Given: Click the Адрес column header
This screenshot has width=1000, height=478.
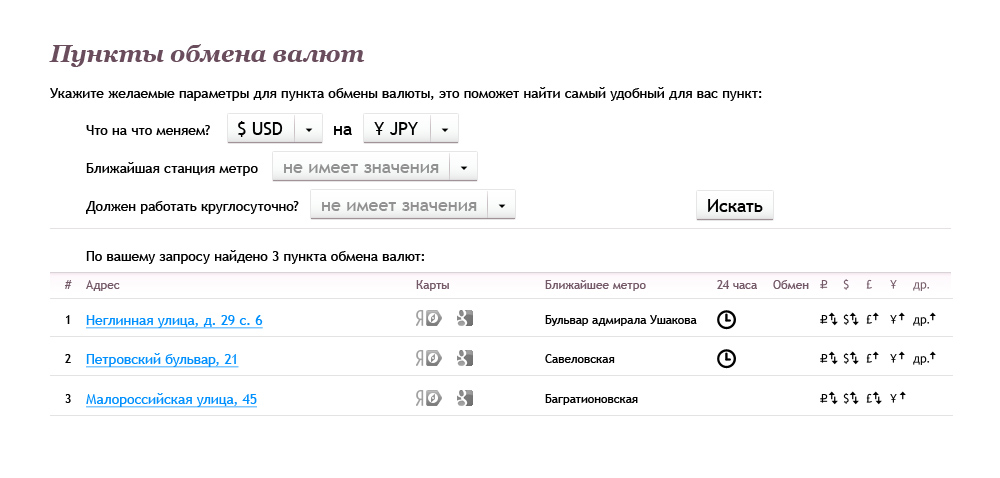Looking at the screenshot, I should click(x=103, y=285).
